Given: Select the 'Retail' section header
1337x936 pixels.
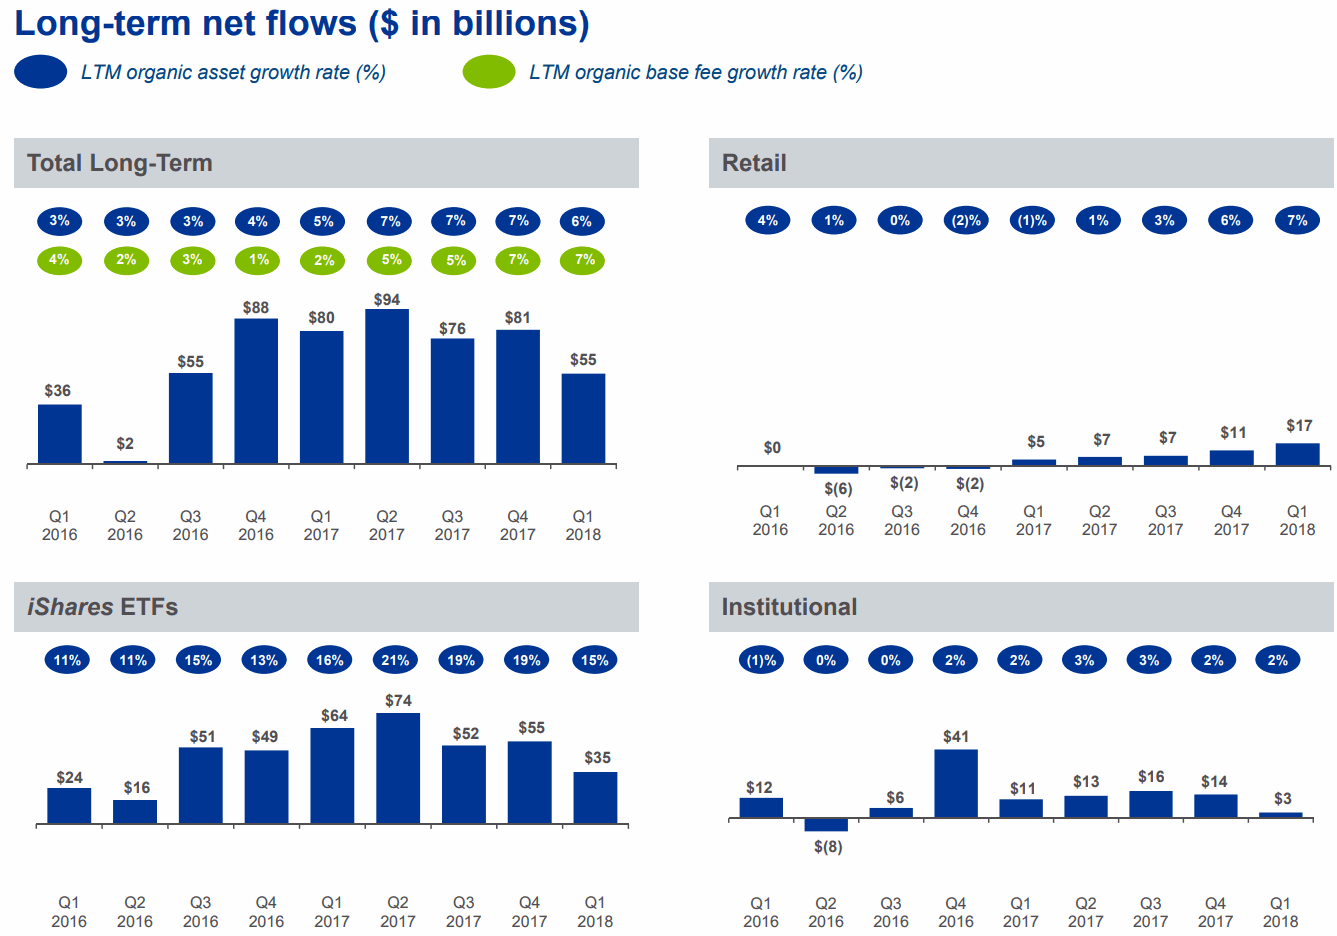Looking at the screenshot, I should coord(1021,163).
